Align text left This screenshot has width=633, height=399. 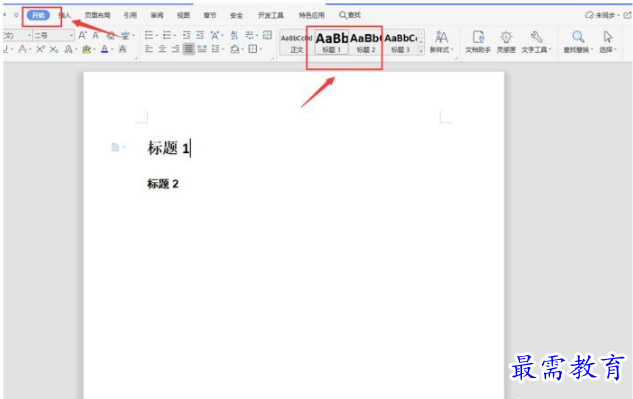pos(149,49)
